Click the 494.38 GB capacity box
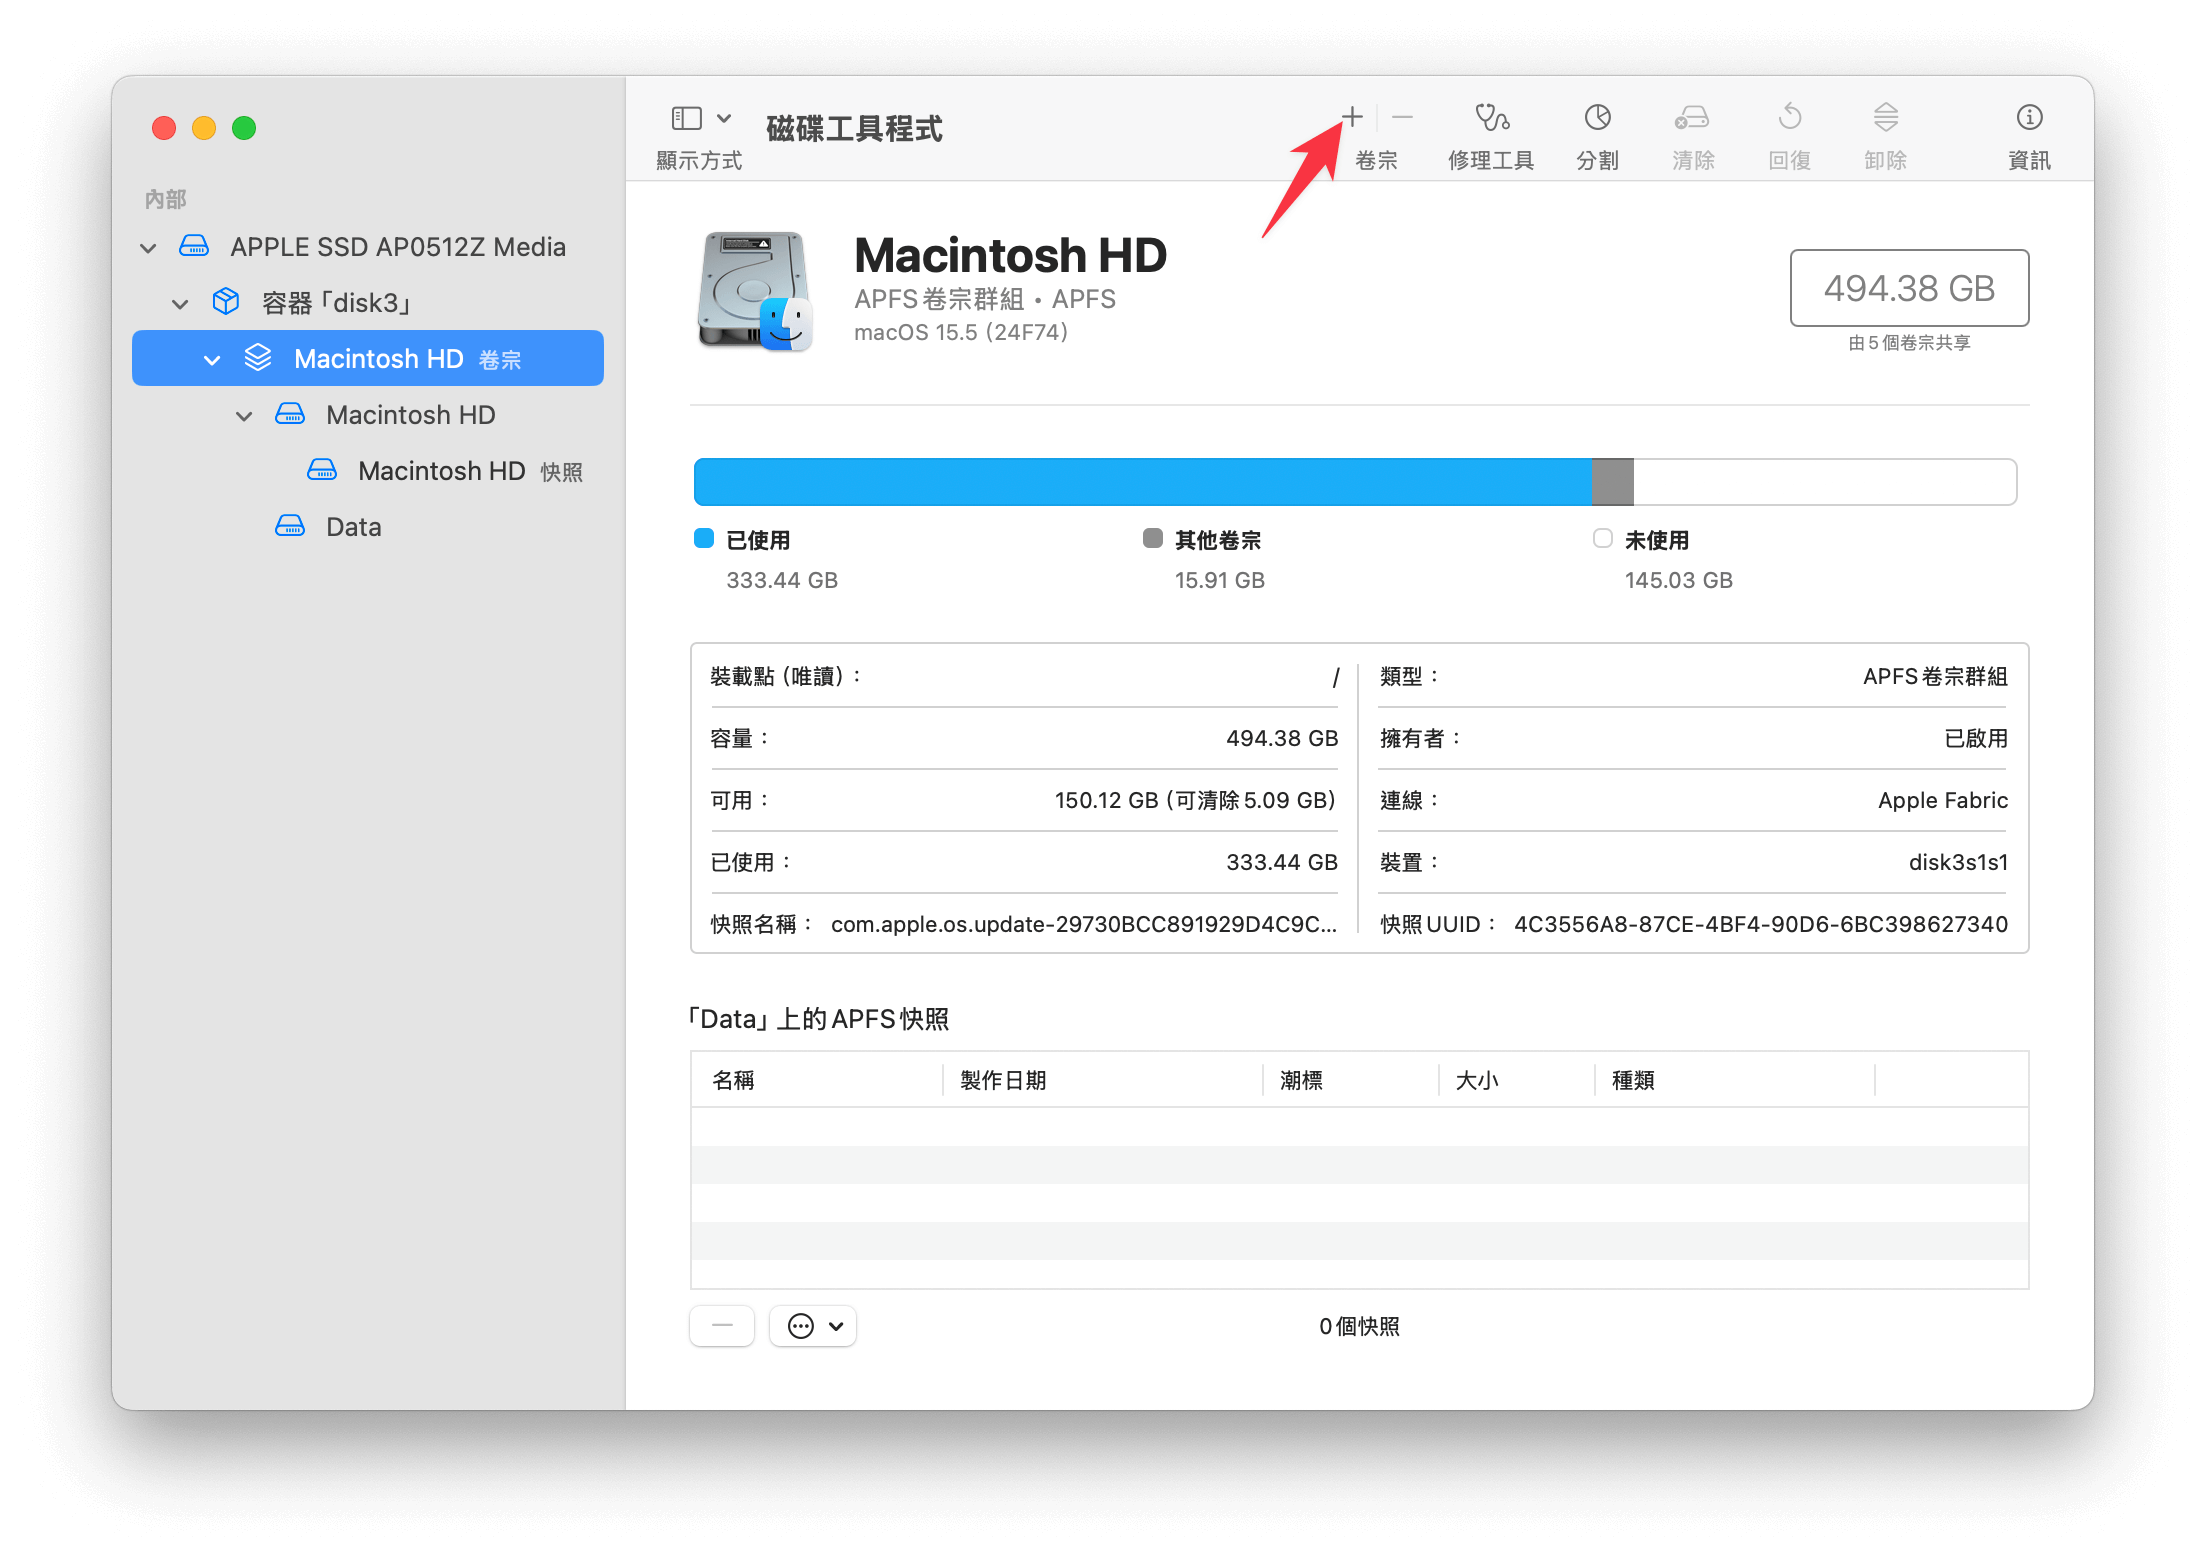Screen dimensions: 2206x1558 point(1909,288)
